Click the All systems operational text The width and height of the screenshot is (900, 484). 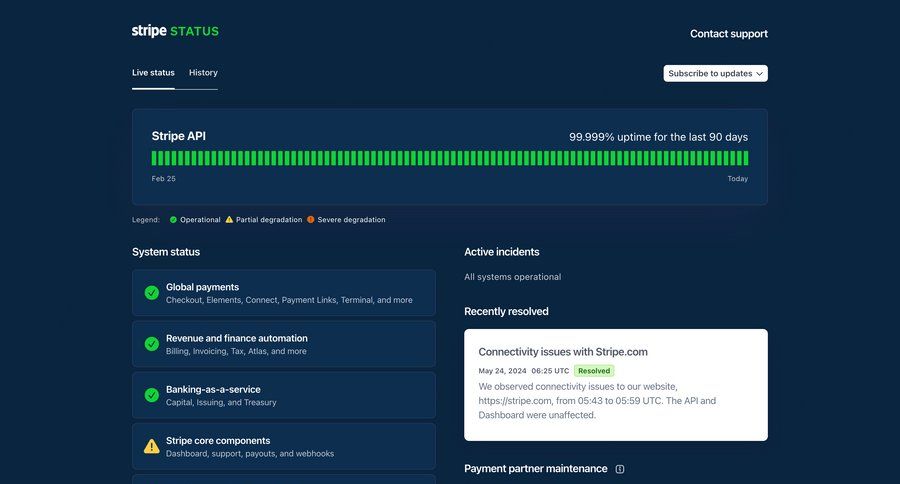pos(513,277)
